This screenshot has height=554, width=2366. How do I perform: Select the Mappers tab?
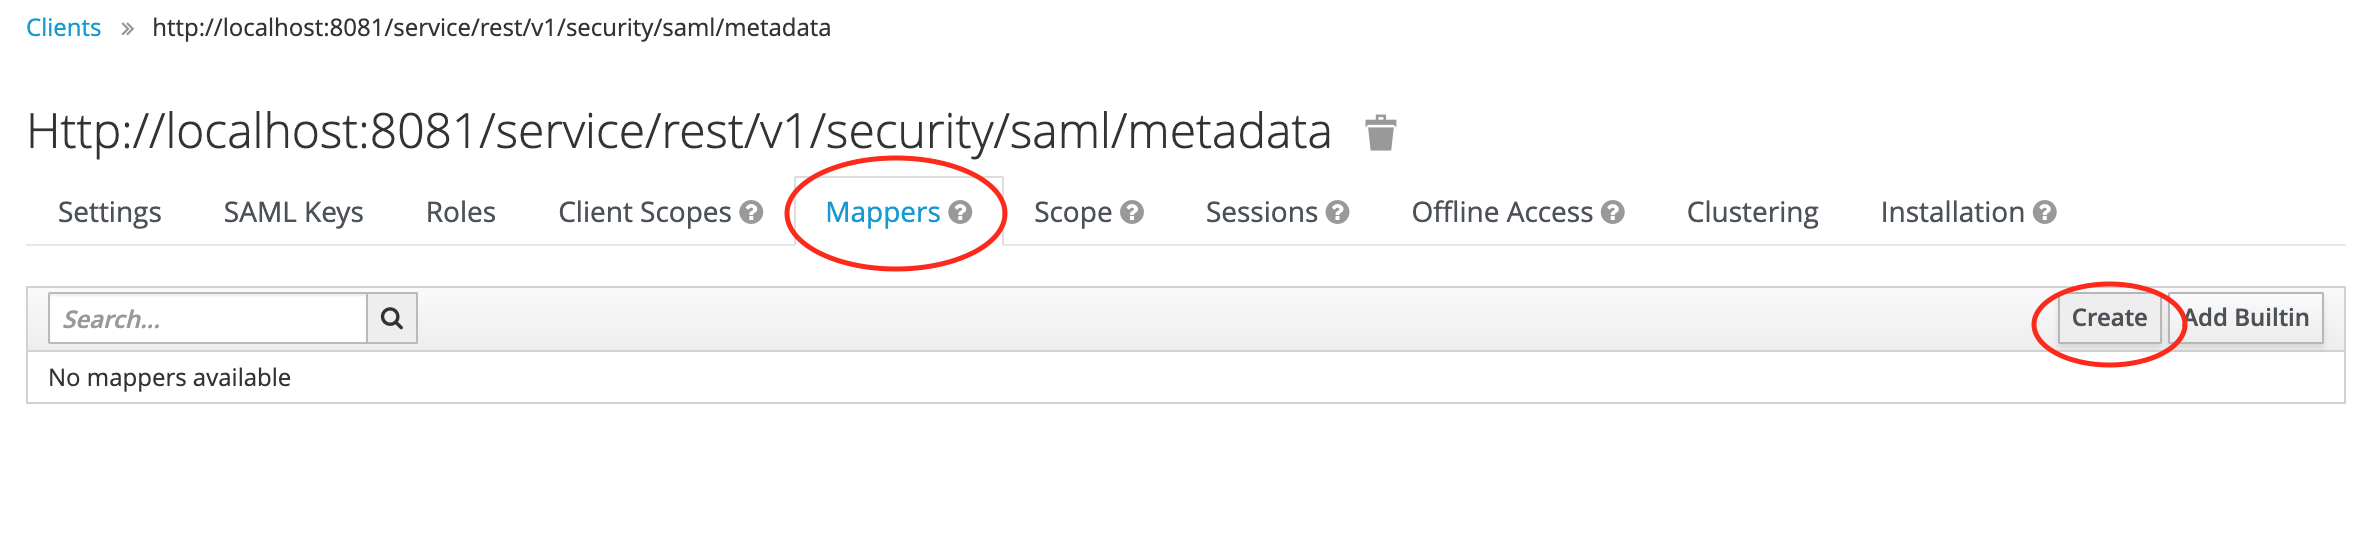pyautogui.click(x=882, y=212)
